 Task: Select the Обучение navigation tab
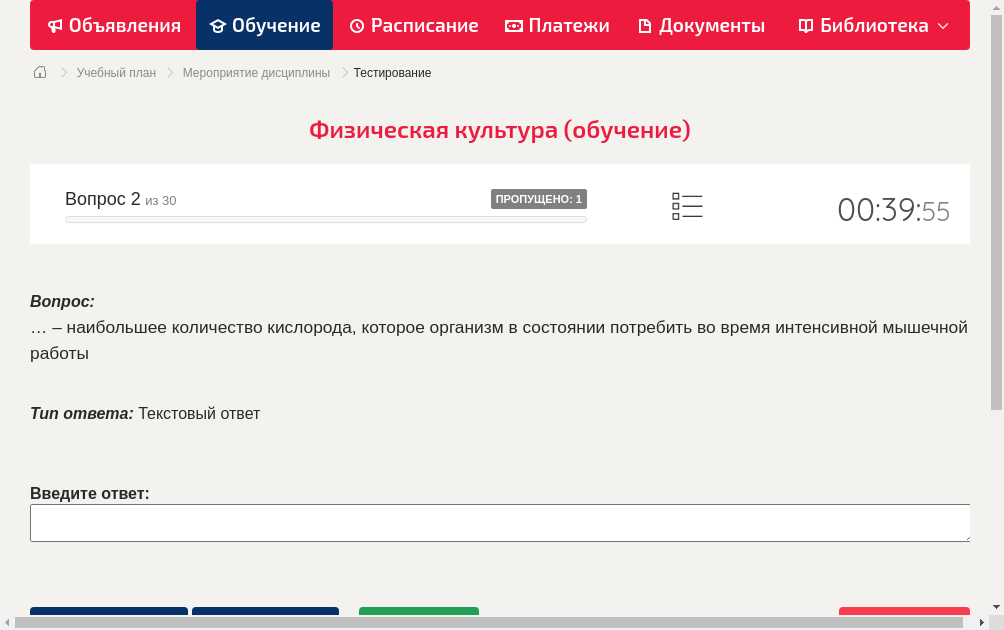(264, 25)
